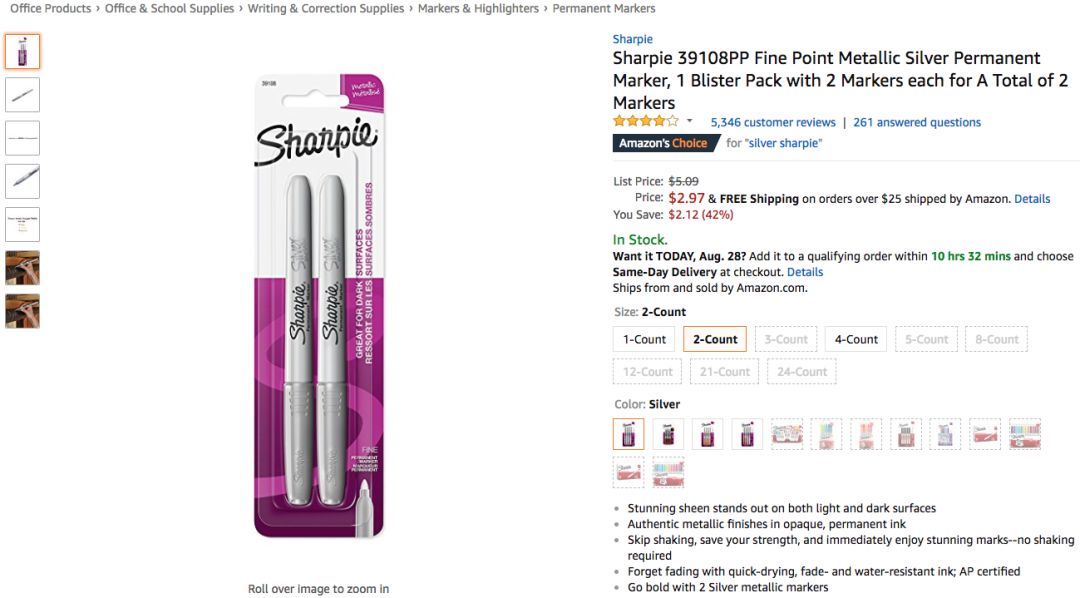The width and height of the screenshot is (1080, 598).
Task: Open Office & School Supplies breadcrumb
Action: pyautogui.click(x=169, y=8)
